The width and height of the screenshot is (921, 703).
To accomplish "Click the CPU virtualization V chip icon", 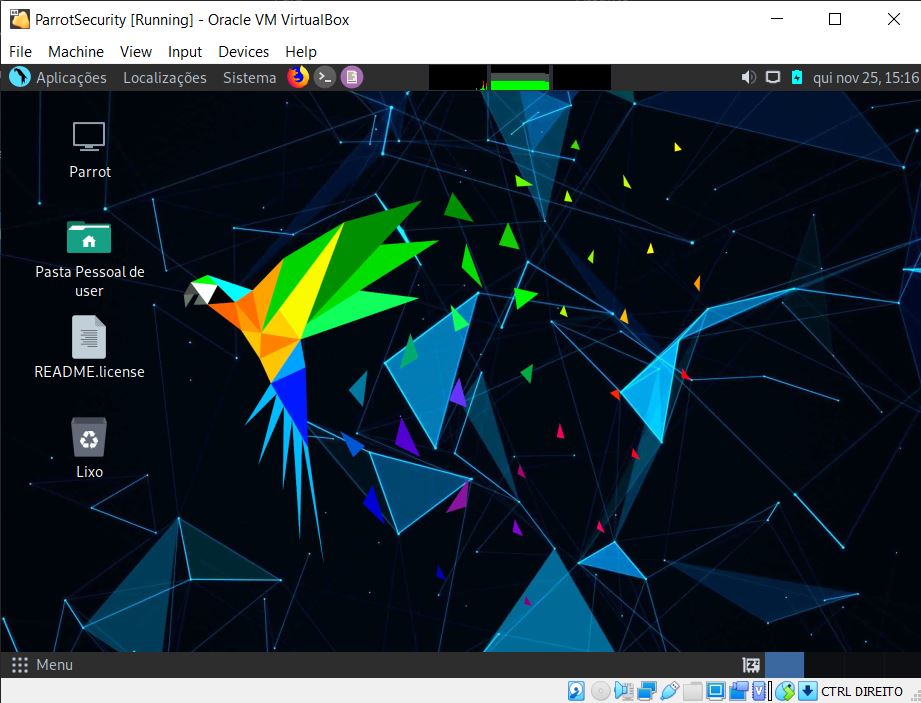I will click(x=759, y=691).
